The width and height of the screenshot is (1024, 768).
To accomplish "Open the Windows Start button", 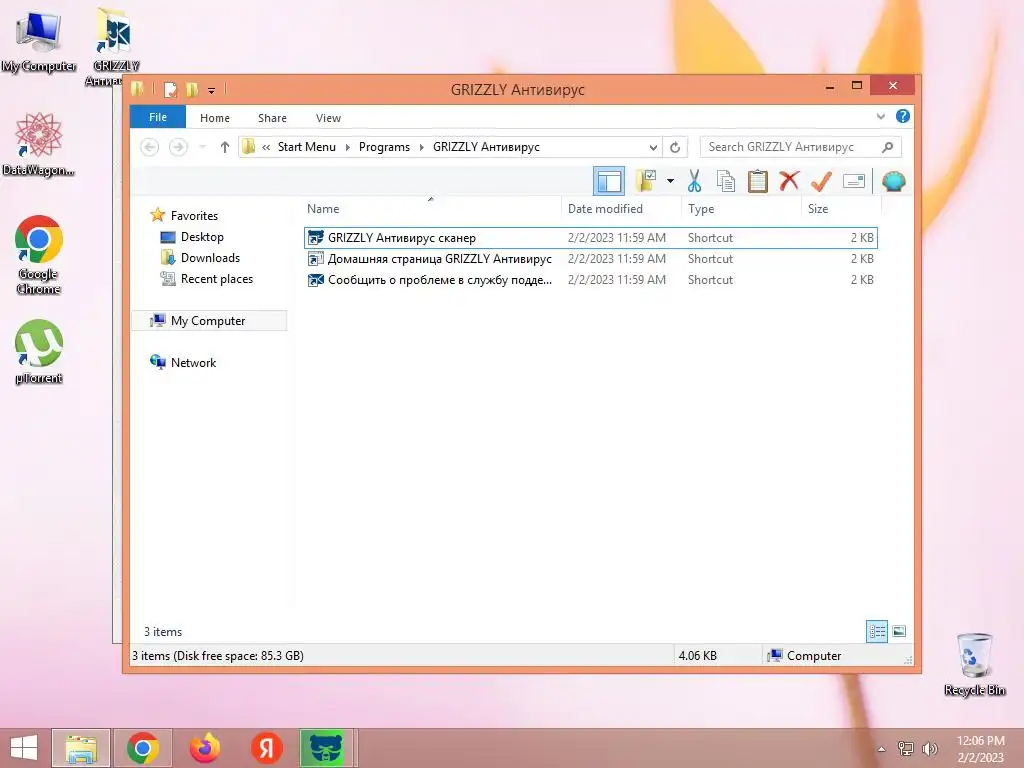I will [x=24, y=748].
